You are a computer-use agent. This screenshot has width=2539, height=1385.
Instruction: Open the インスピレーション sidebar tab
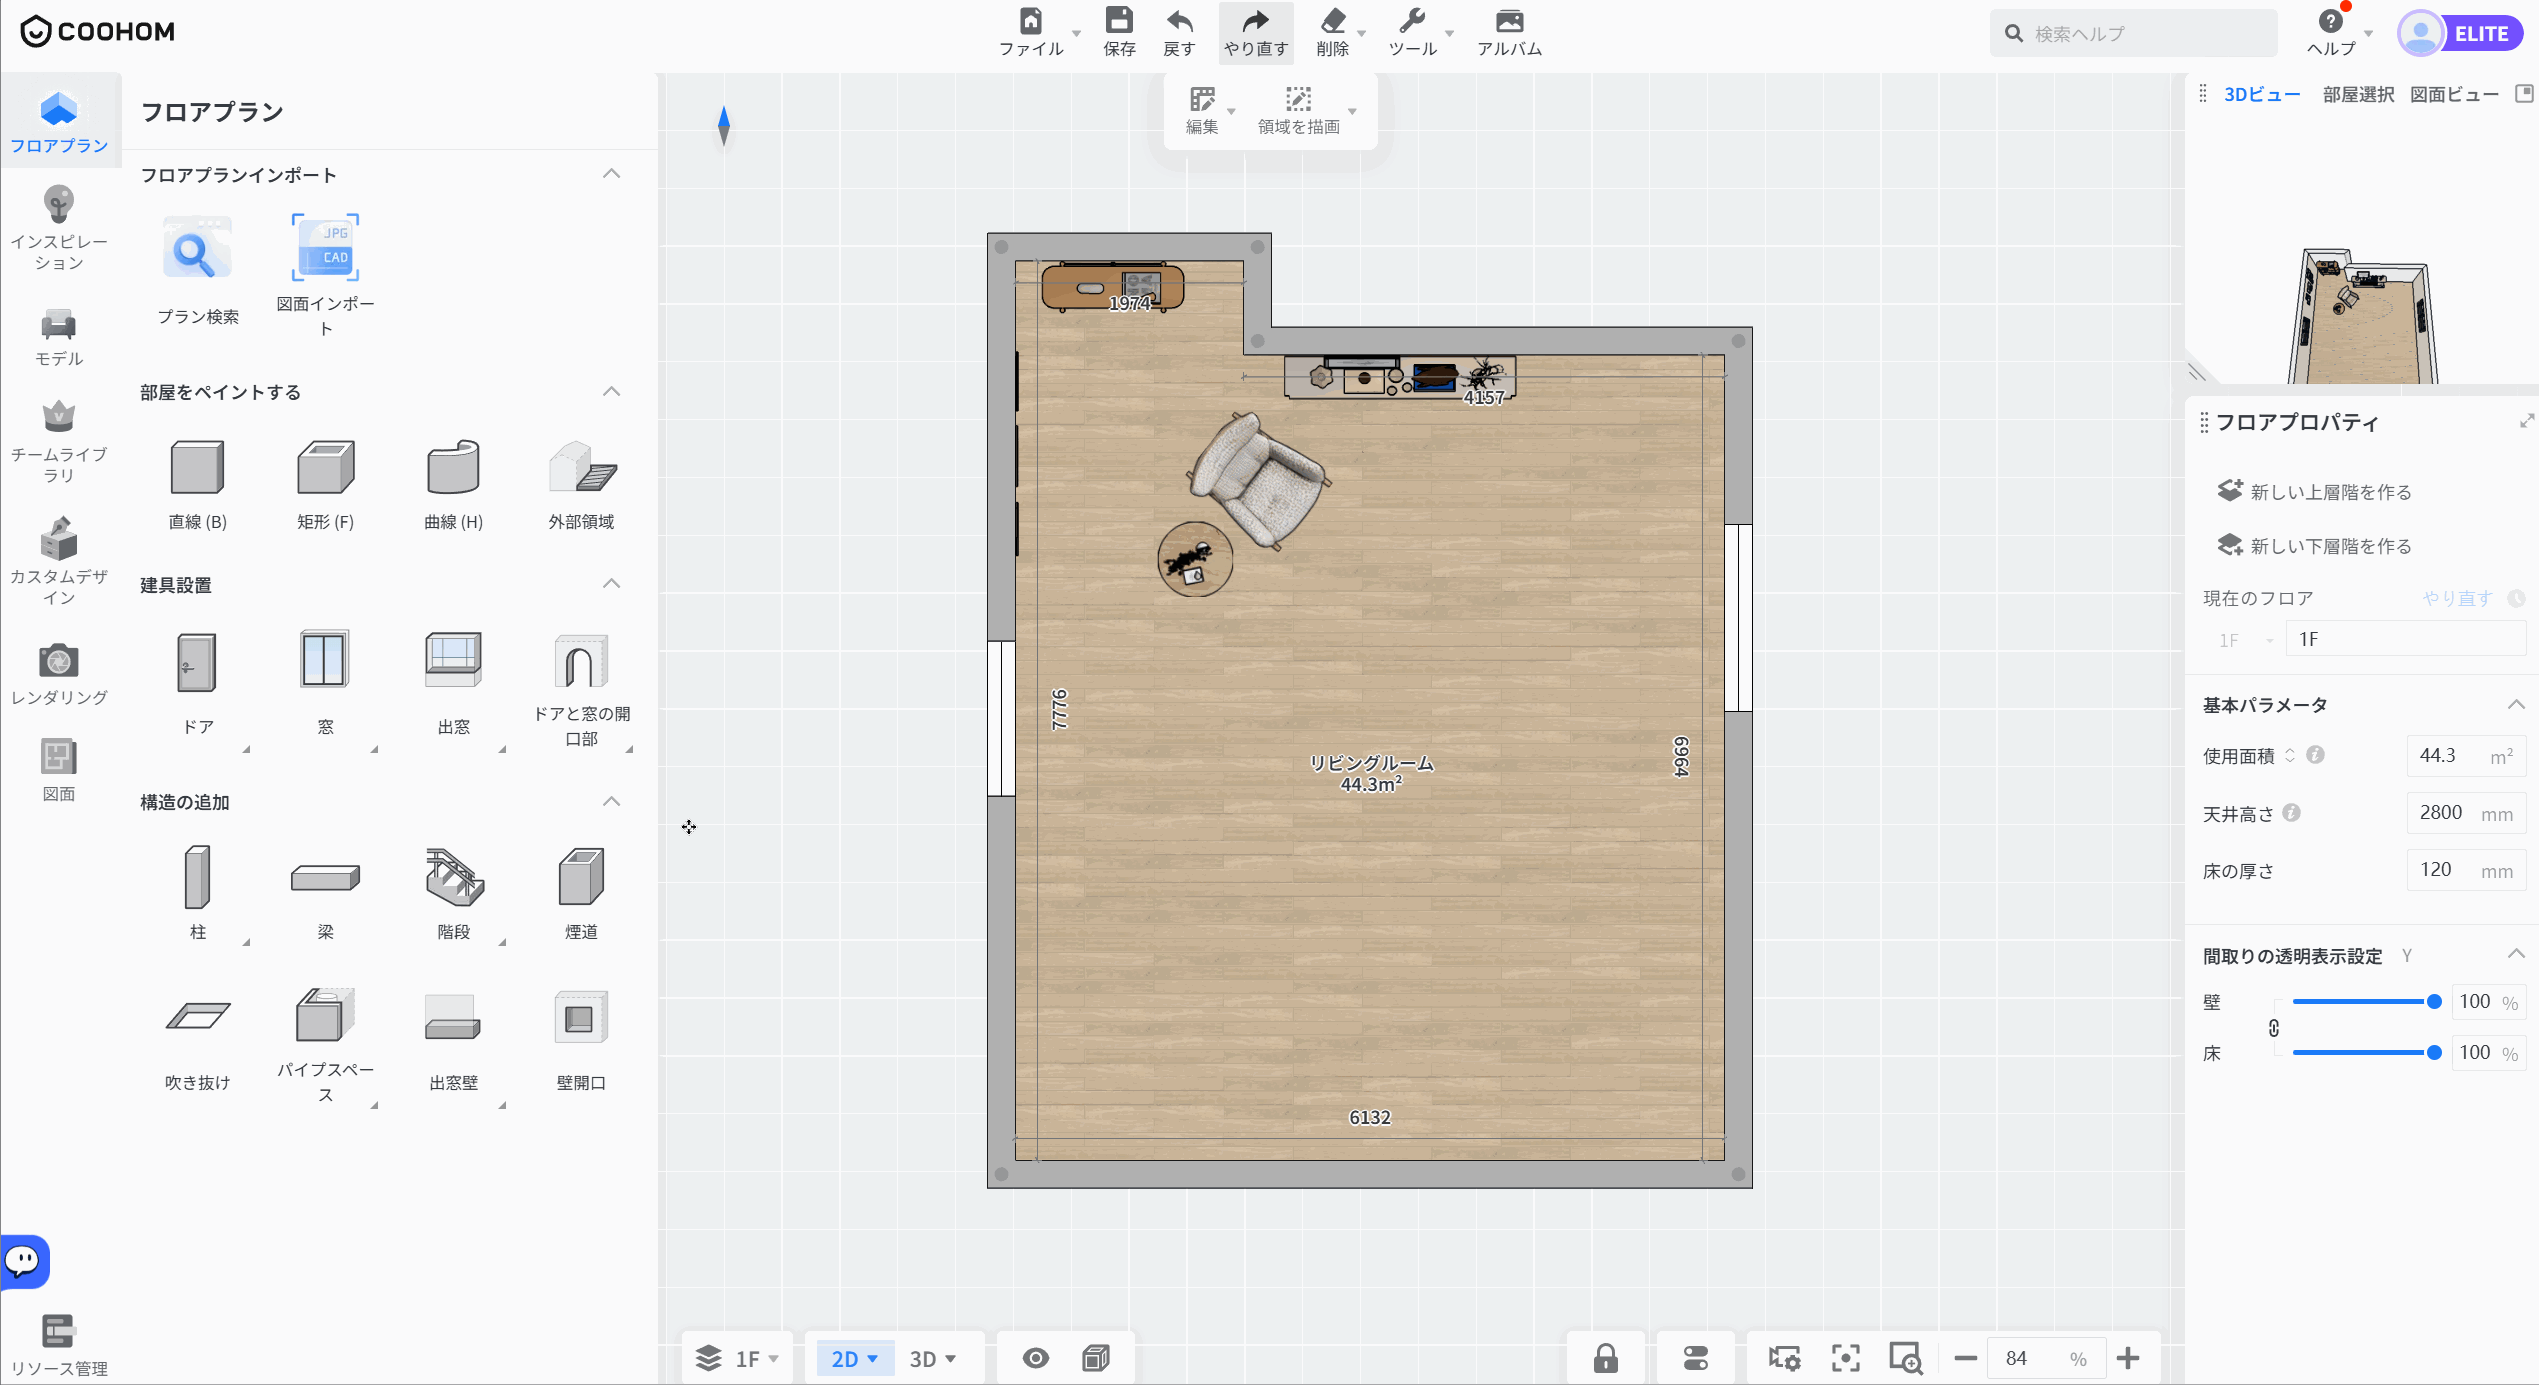pos(59,228)
